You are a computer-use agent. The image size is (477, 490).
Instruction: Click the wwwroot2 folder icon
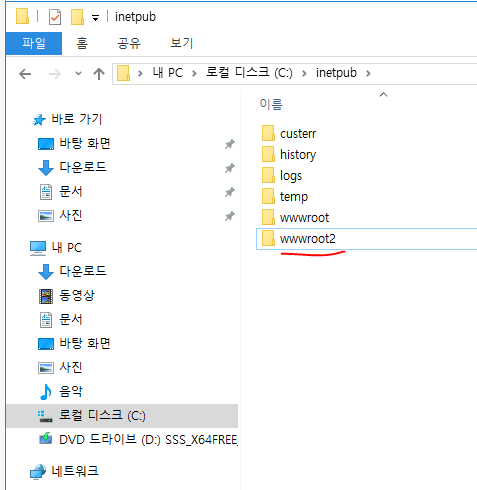[x=268, y=238]
